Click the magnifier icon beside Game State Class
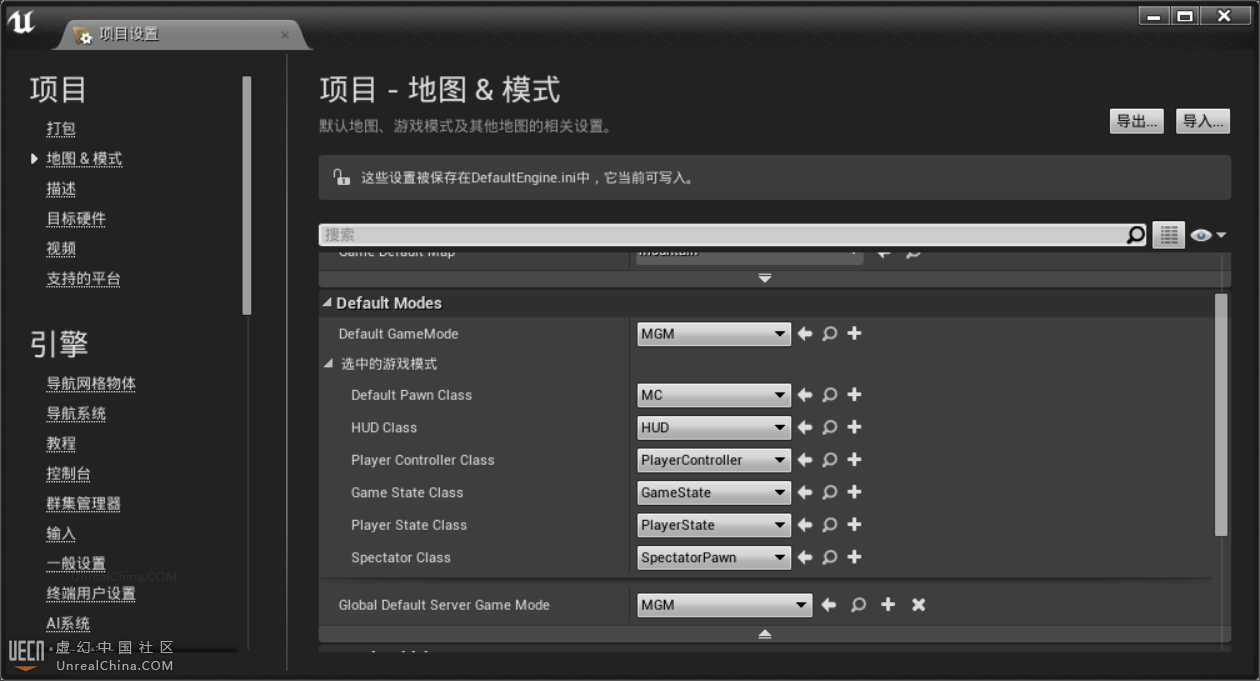This screenshot has height=681, width=1260. pyautogui.click(x=829, y=492)
